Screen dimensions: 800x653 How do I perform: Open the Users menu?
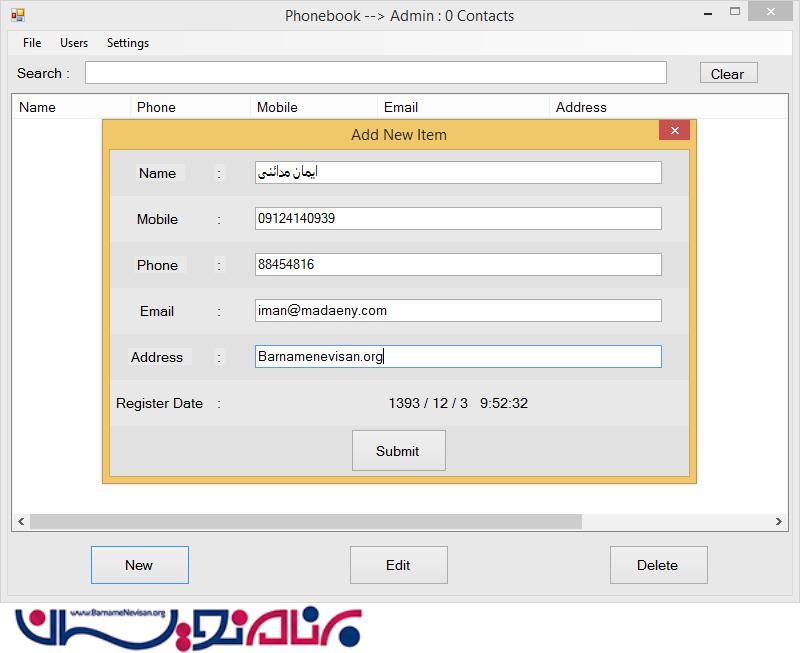(x=74, y=43)
